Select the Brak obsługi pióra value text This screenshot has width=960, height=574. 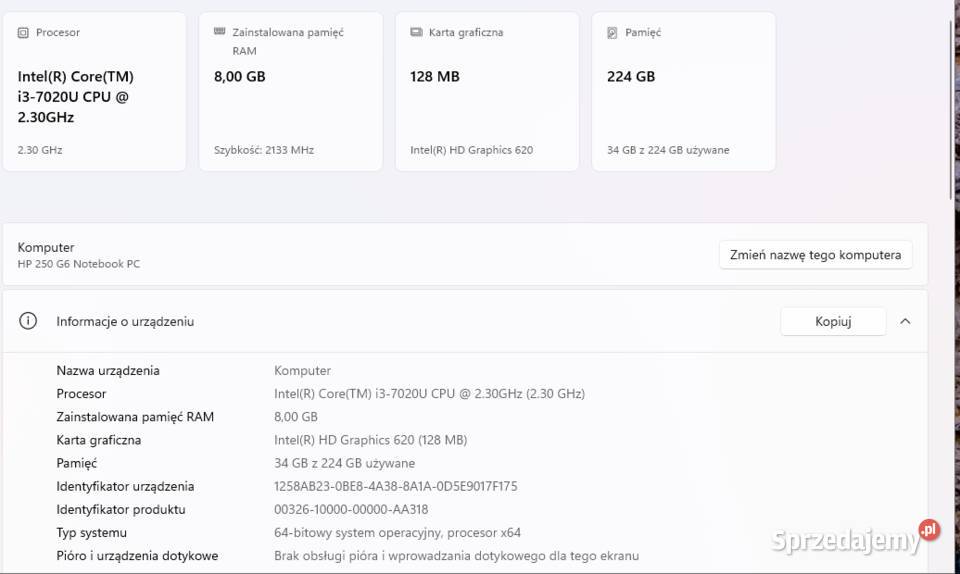(x=457, y=556)
